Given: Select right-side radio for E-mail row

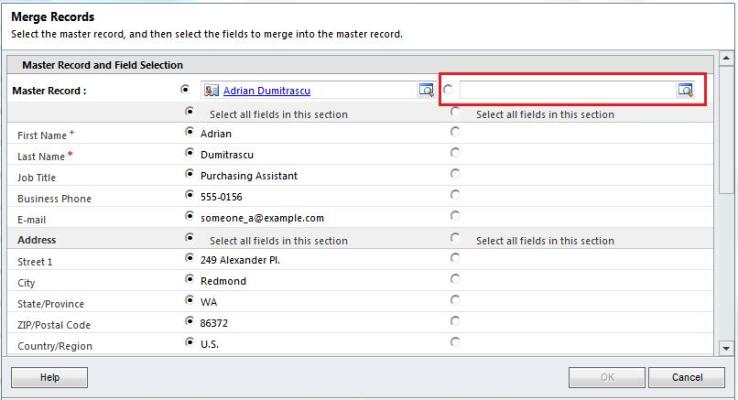Looking at the screenshot, I should (455, 216).
